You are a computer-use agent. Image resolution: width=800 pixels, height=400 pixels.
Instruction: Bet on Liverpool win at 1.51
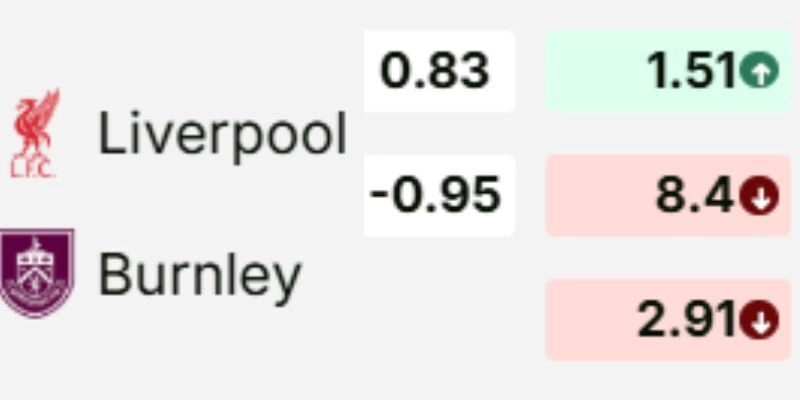[668, 71]
